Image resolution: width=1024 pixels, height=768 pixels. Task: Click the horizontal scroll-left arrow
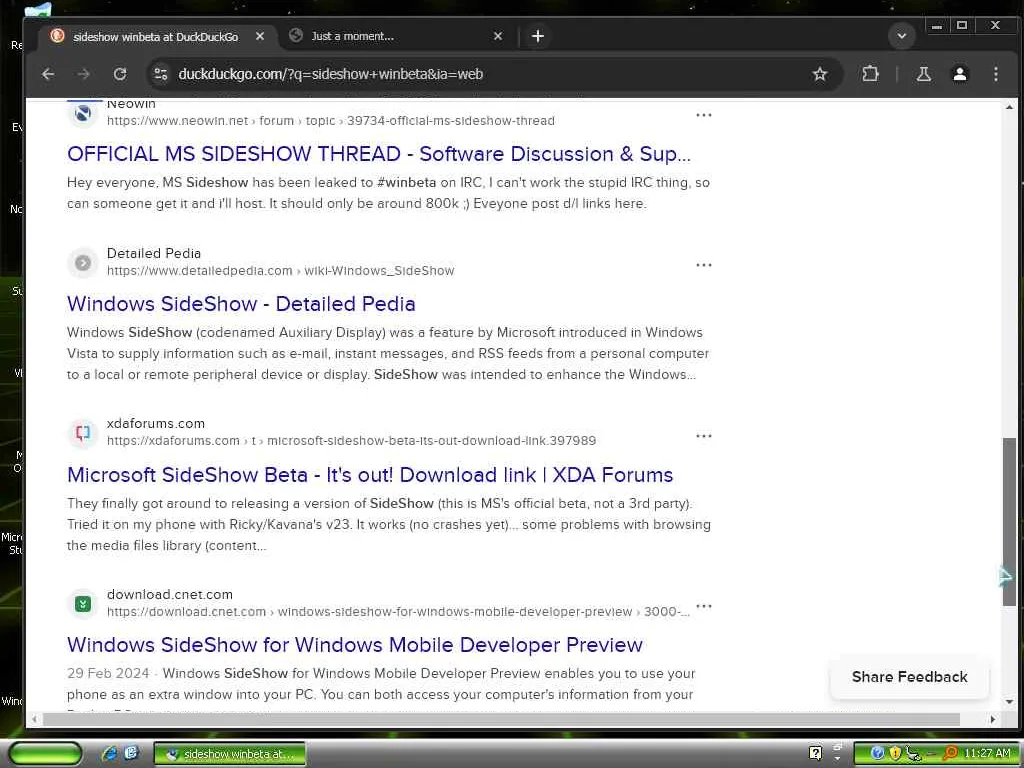34,720
